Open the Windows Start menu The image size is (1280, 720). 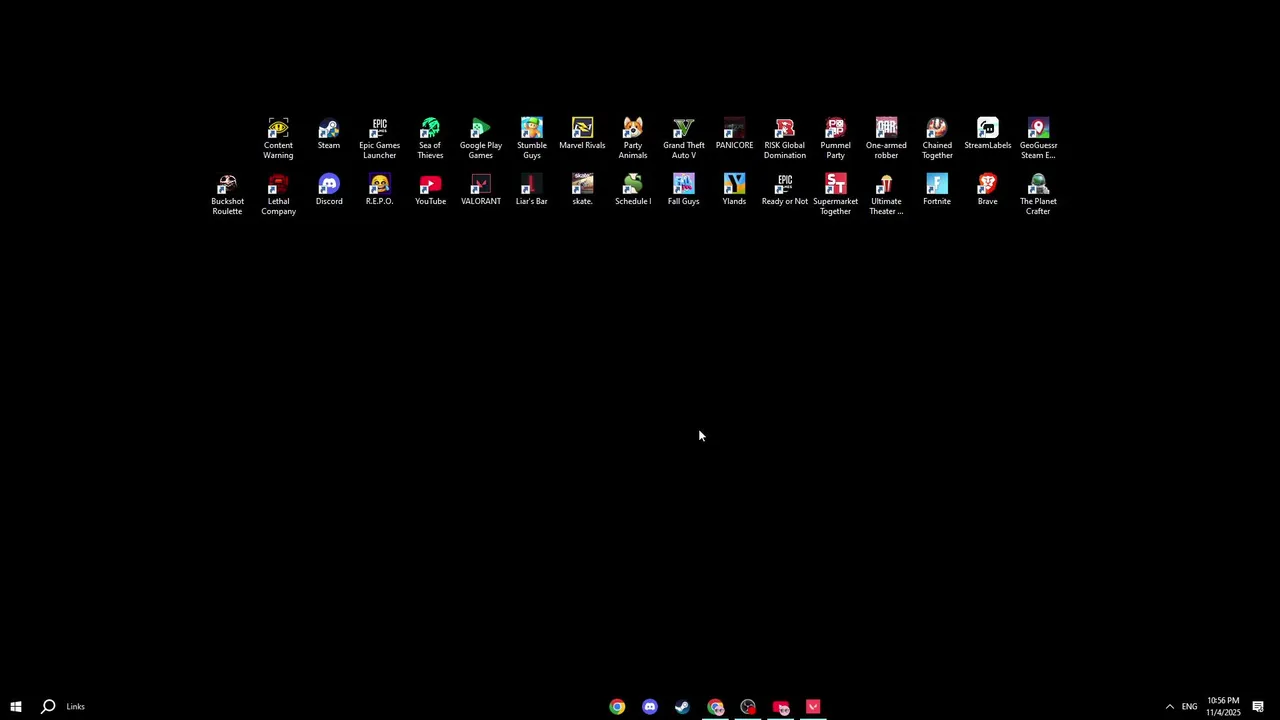(x=16, y=707)
